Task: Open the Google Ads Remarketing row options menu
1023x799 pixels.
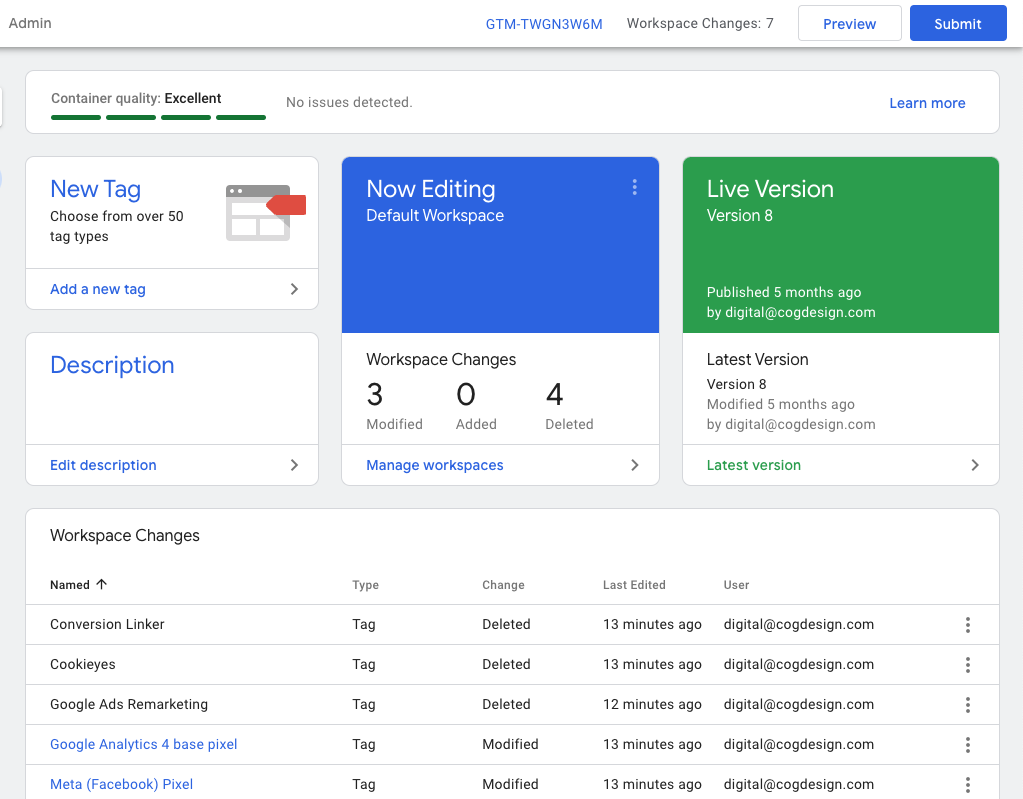Action: (968, 704)
